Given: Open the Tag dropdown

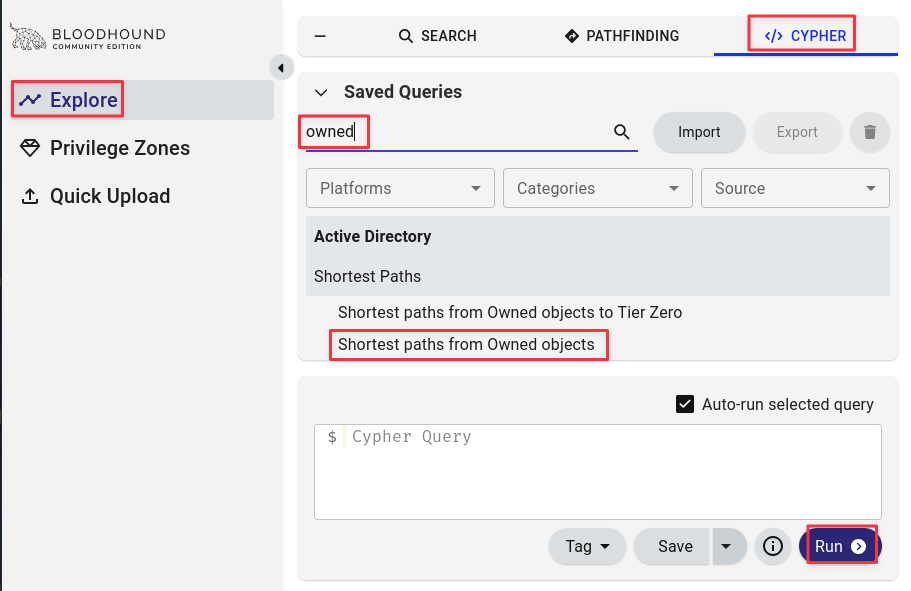Looking at the screenshot, I should pyautogui.click(x=587, y=546).
